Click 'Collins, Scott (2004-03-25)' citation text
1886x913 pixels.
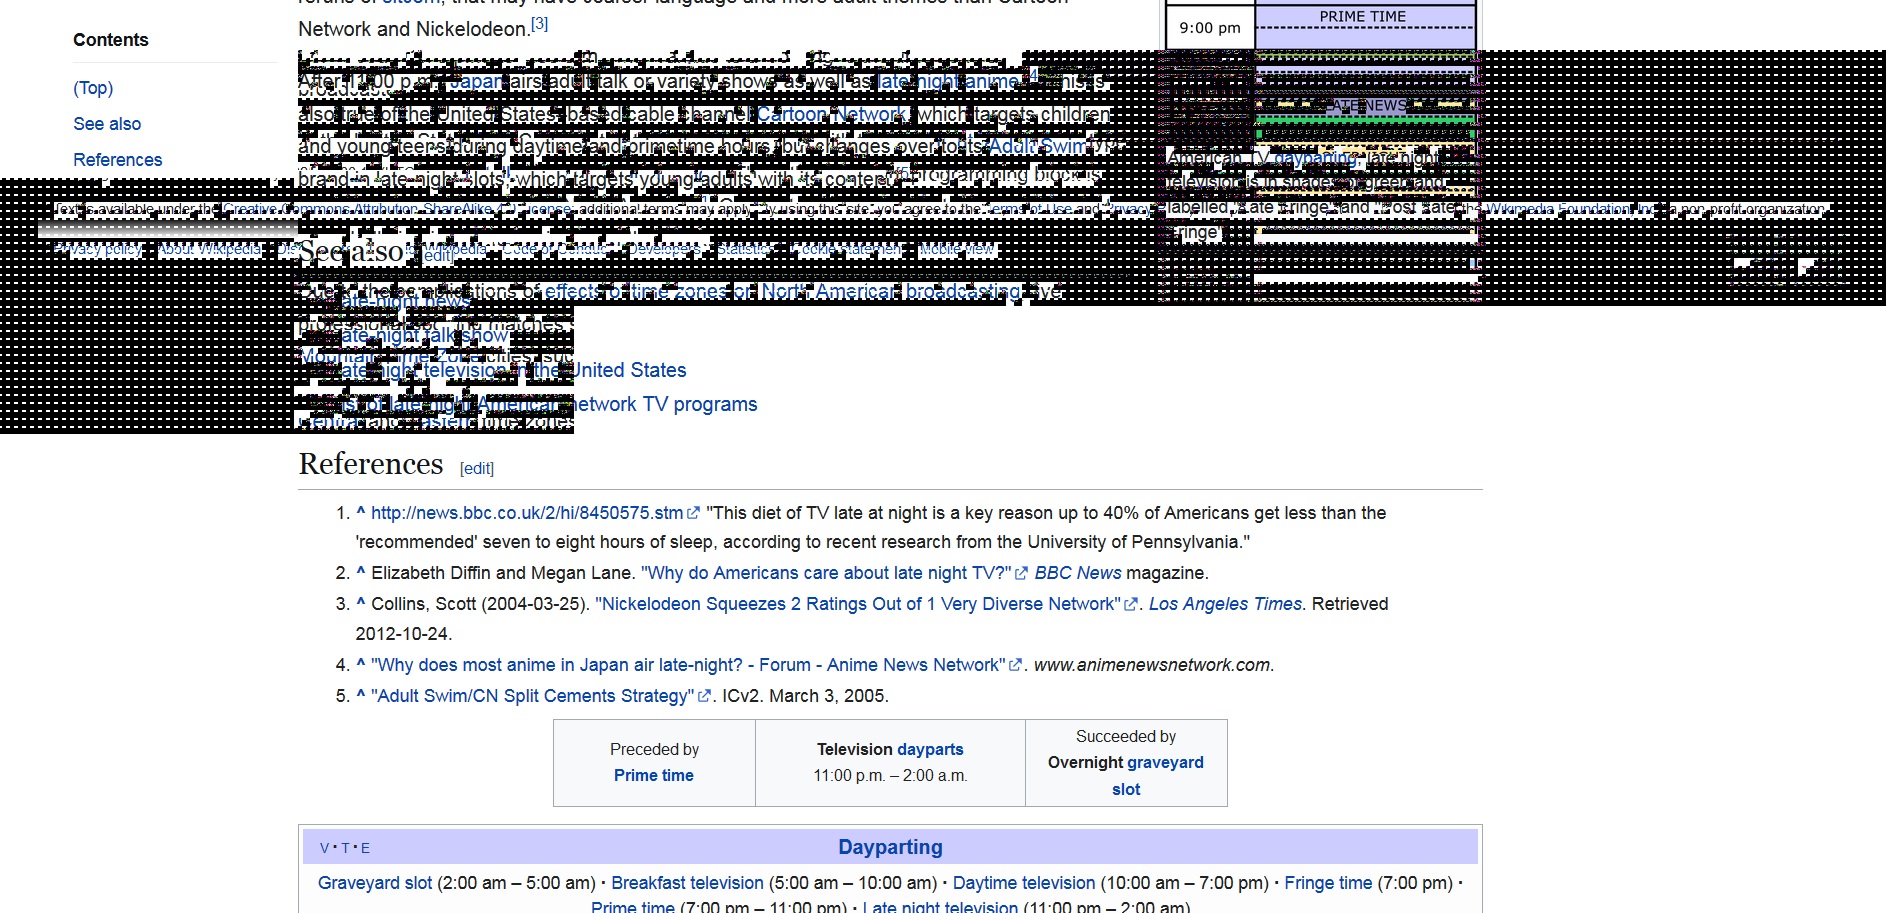[479, 604]
